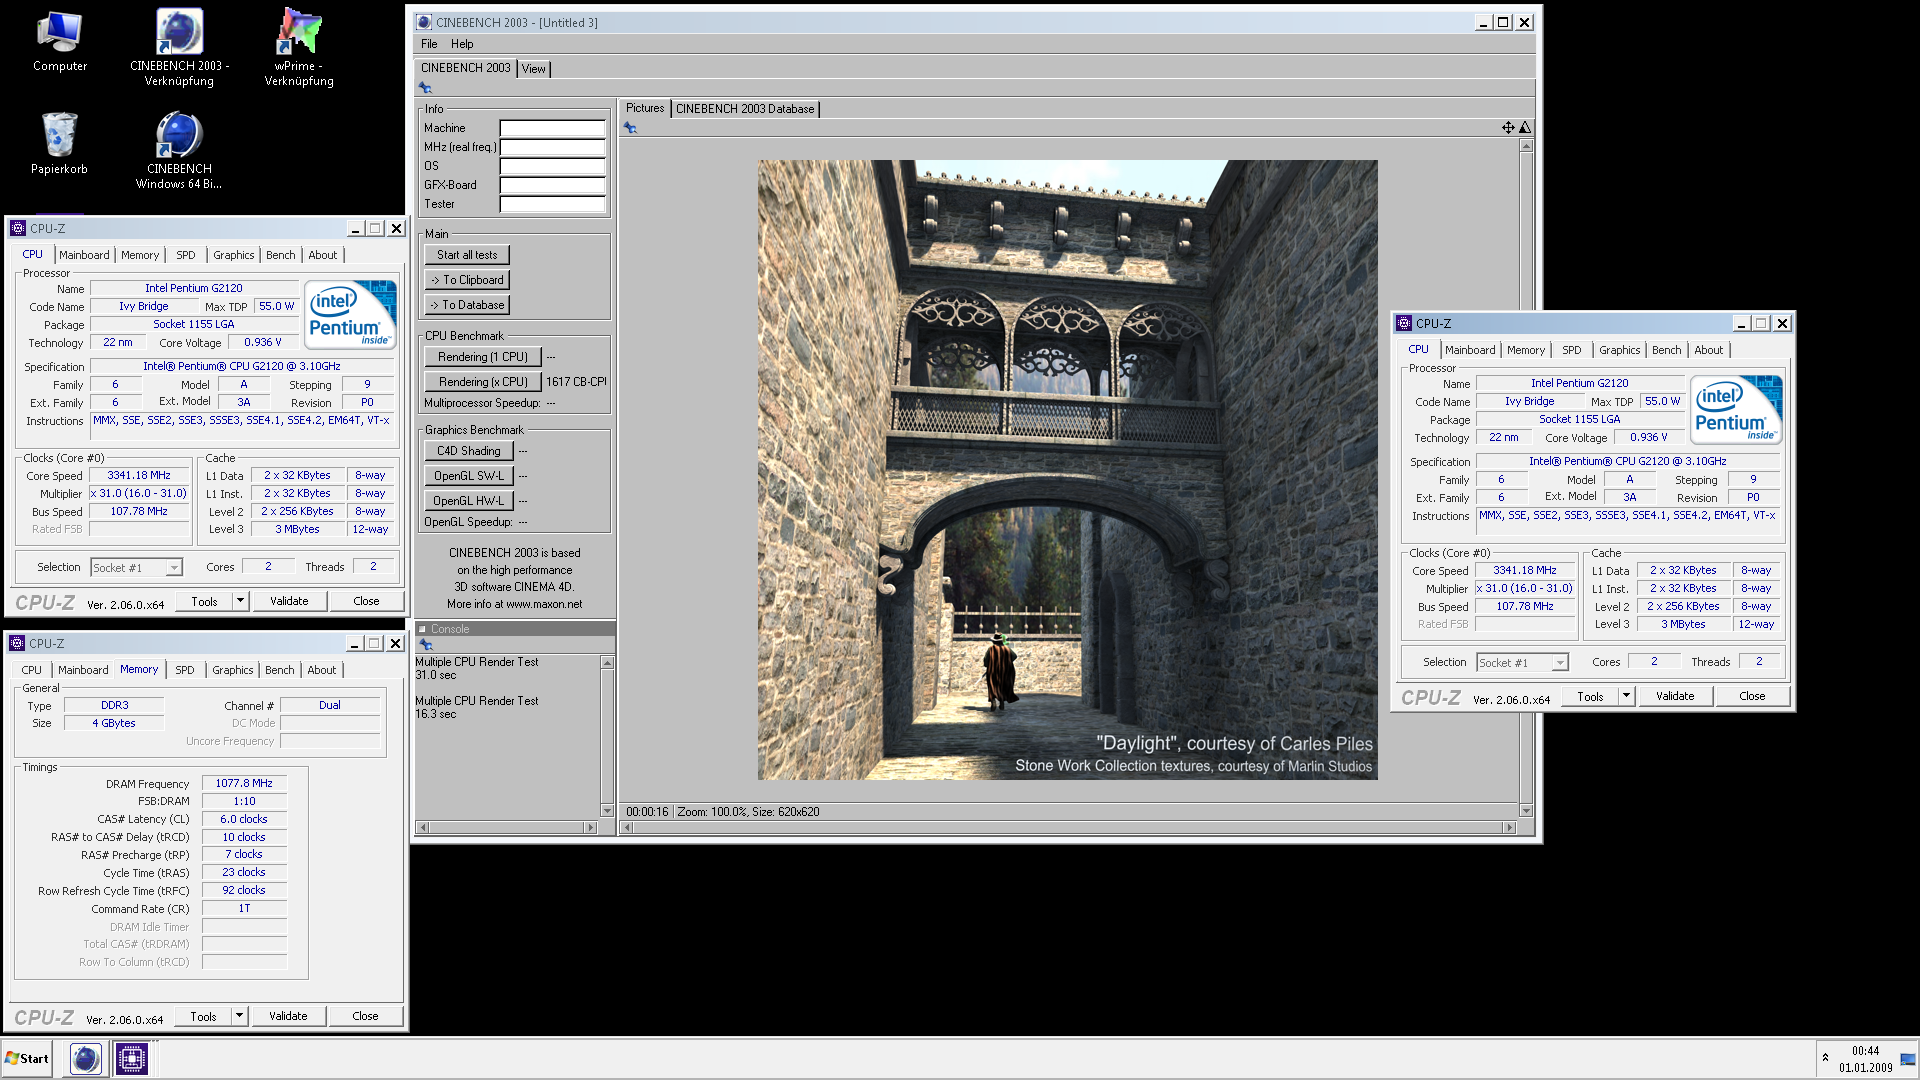This screenshot has width=1920, height=1080.
Task: Click the right CPU-Z title bar icon
Action: click(1404, 323)
